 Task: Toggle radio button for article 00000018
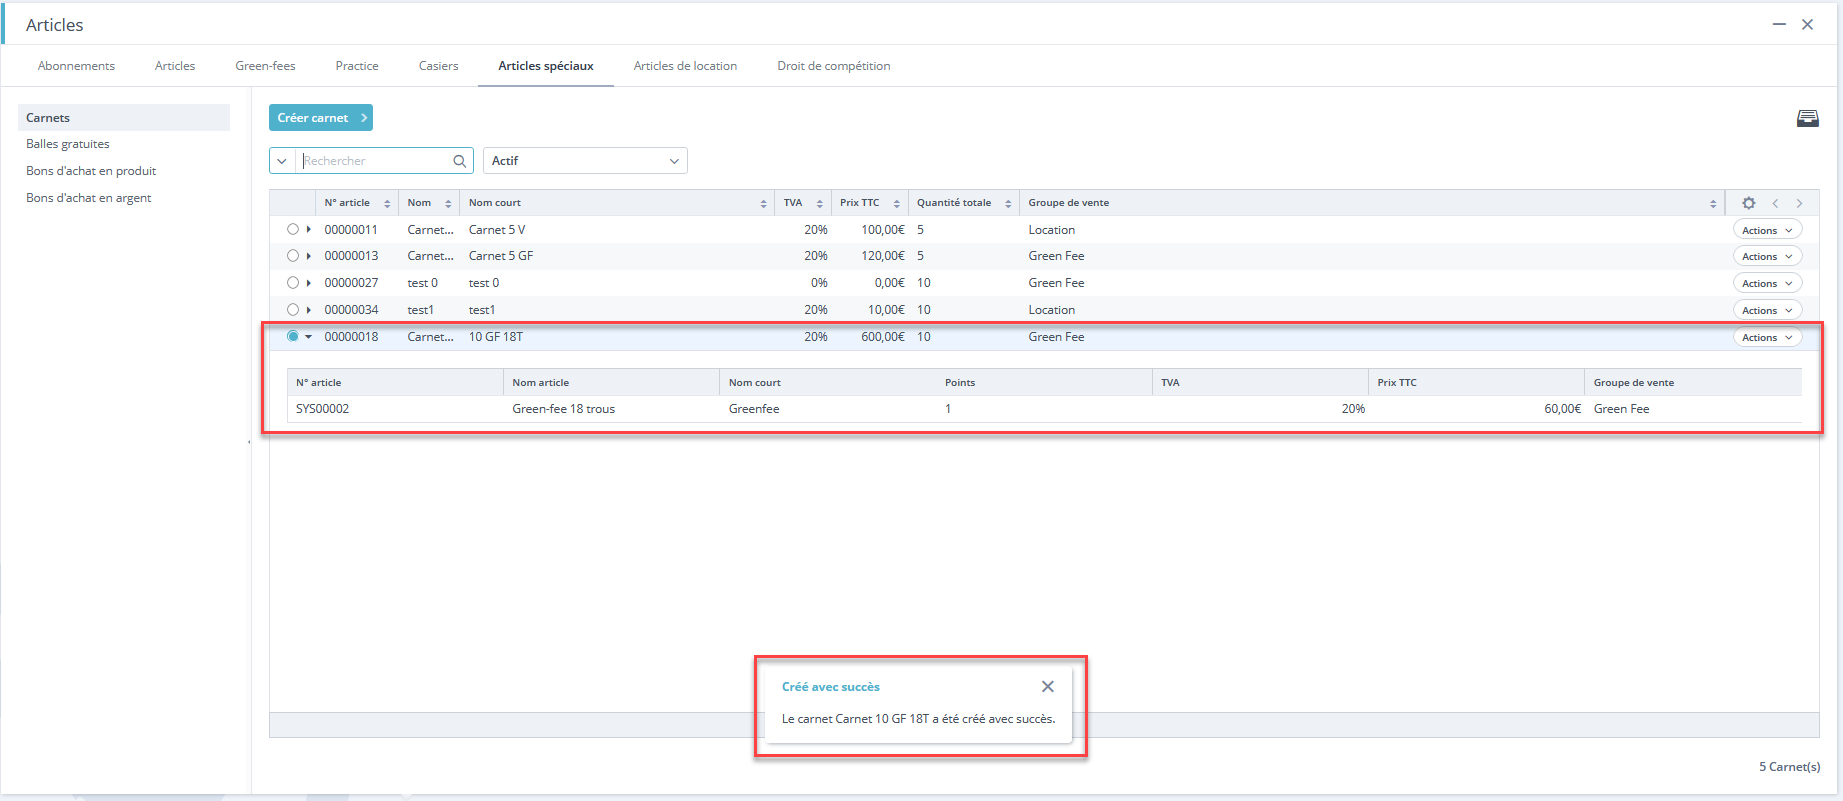tap(293, 336)
